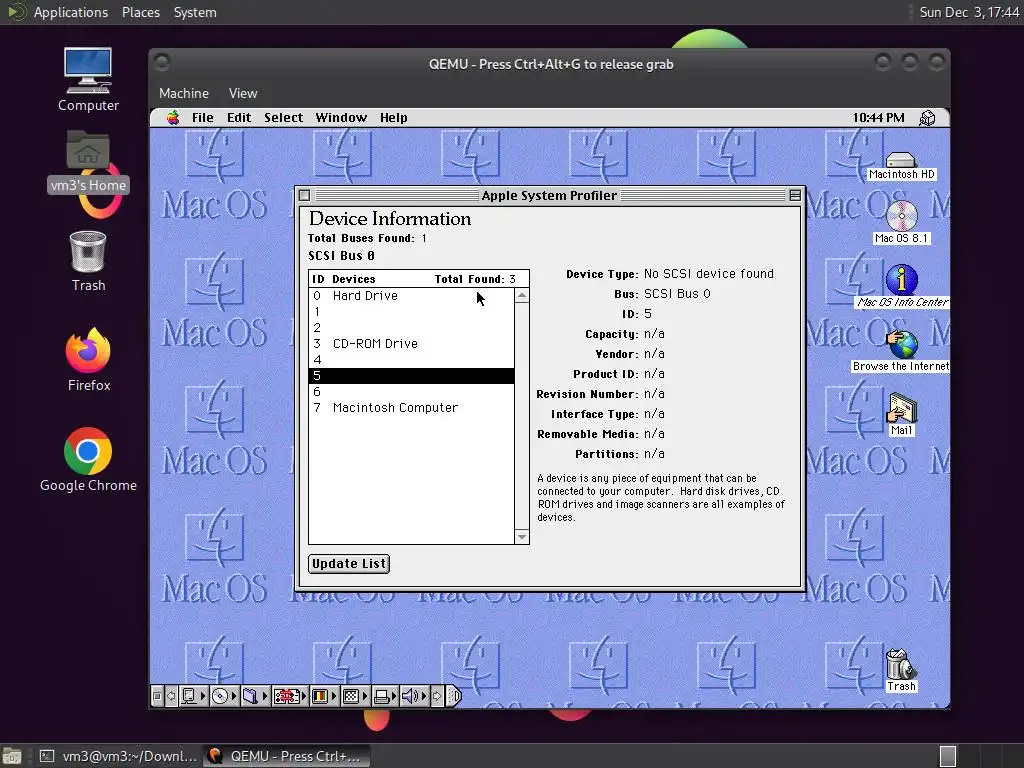Open the red Remote Access strip module

[x=289, y=696]
